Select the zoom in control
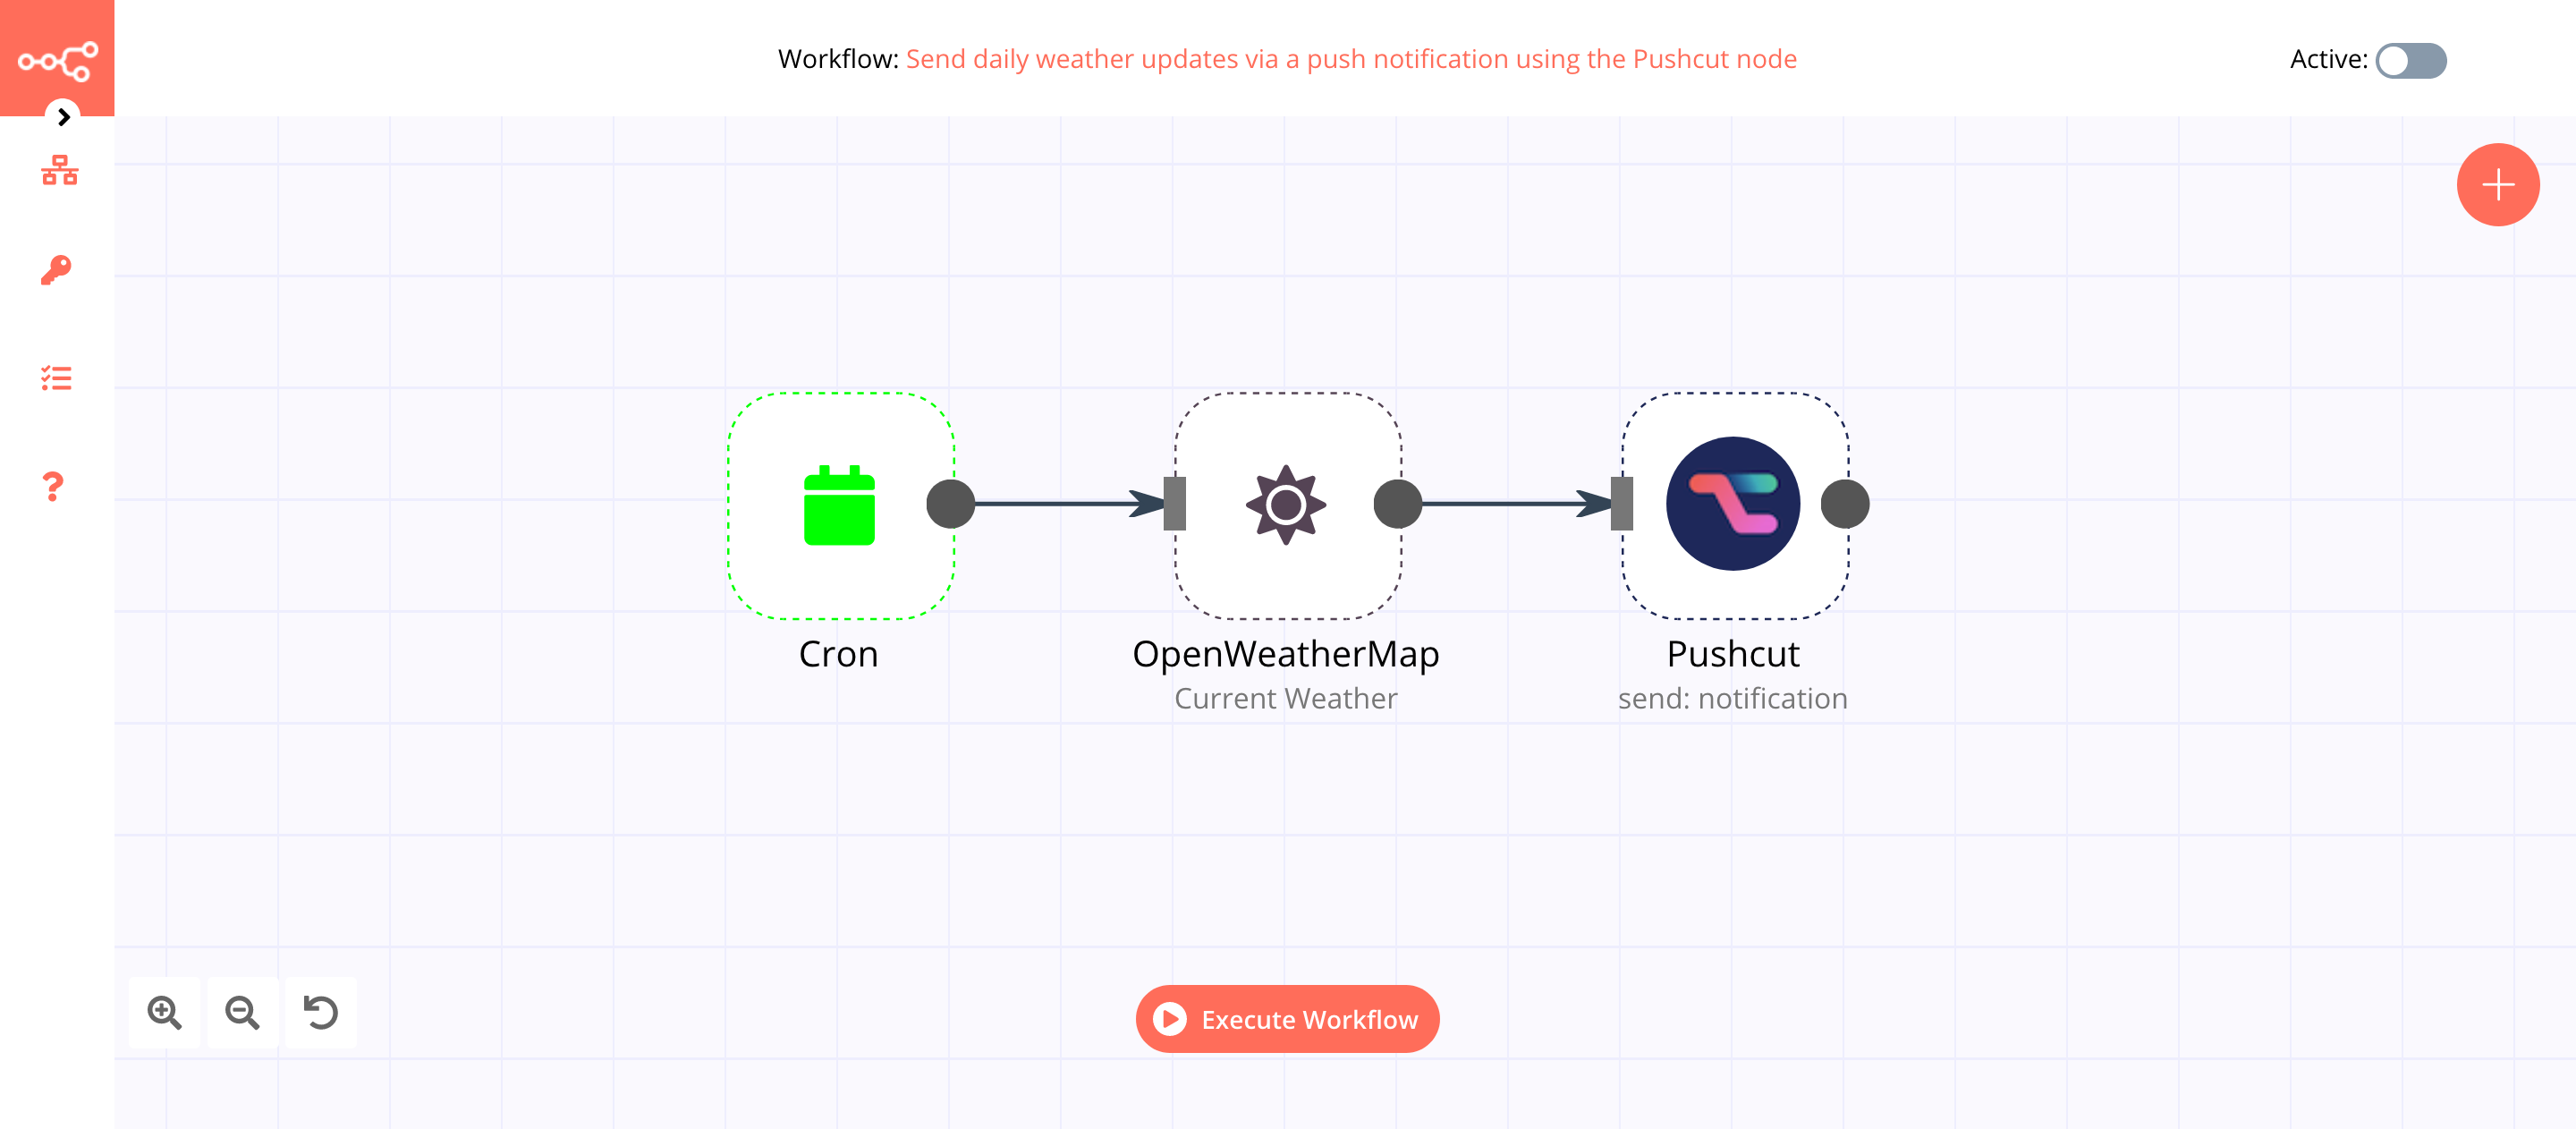This screenshot has width=2576, height=1129. click(x=165, y=1013)
